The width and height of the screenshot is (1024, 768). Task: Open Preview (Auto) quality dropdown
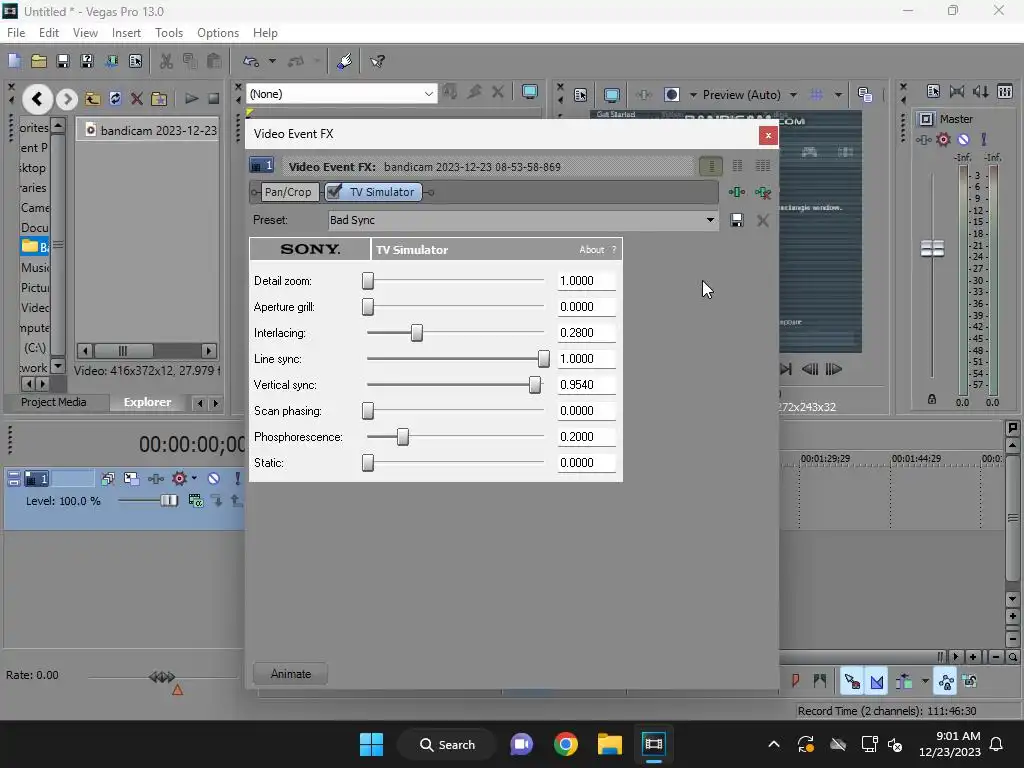[x=750, y=95]
